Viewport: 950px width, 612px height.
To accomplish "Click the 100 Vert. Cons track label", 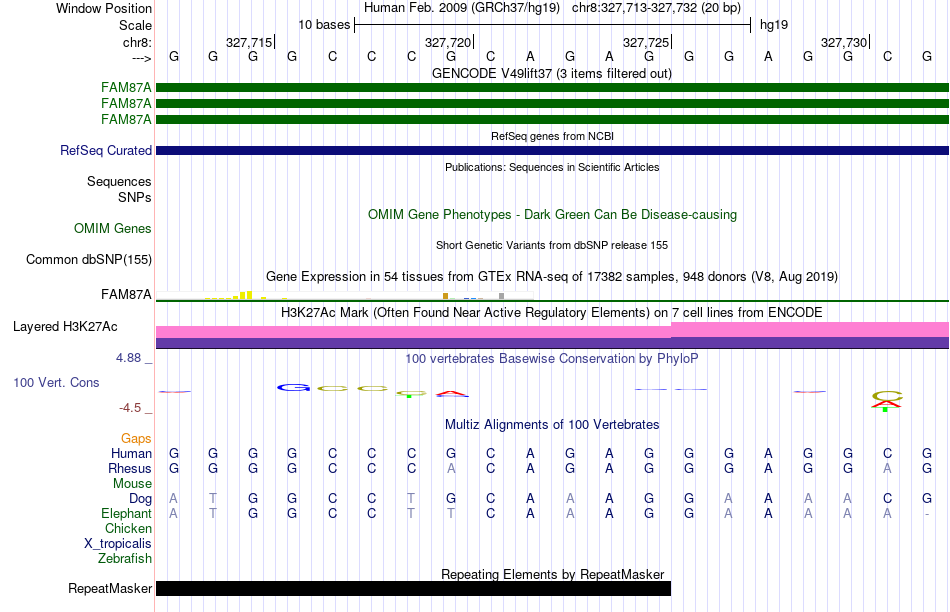I will [56, 382].
